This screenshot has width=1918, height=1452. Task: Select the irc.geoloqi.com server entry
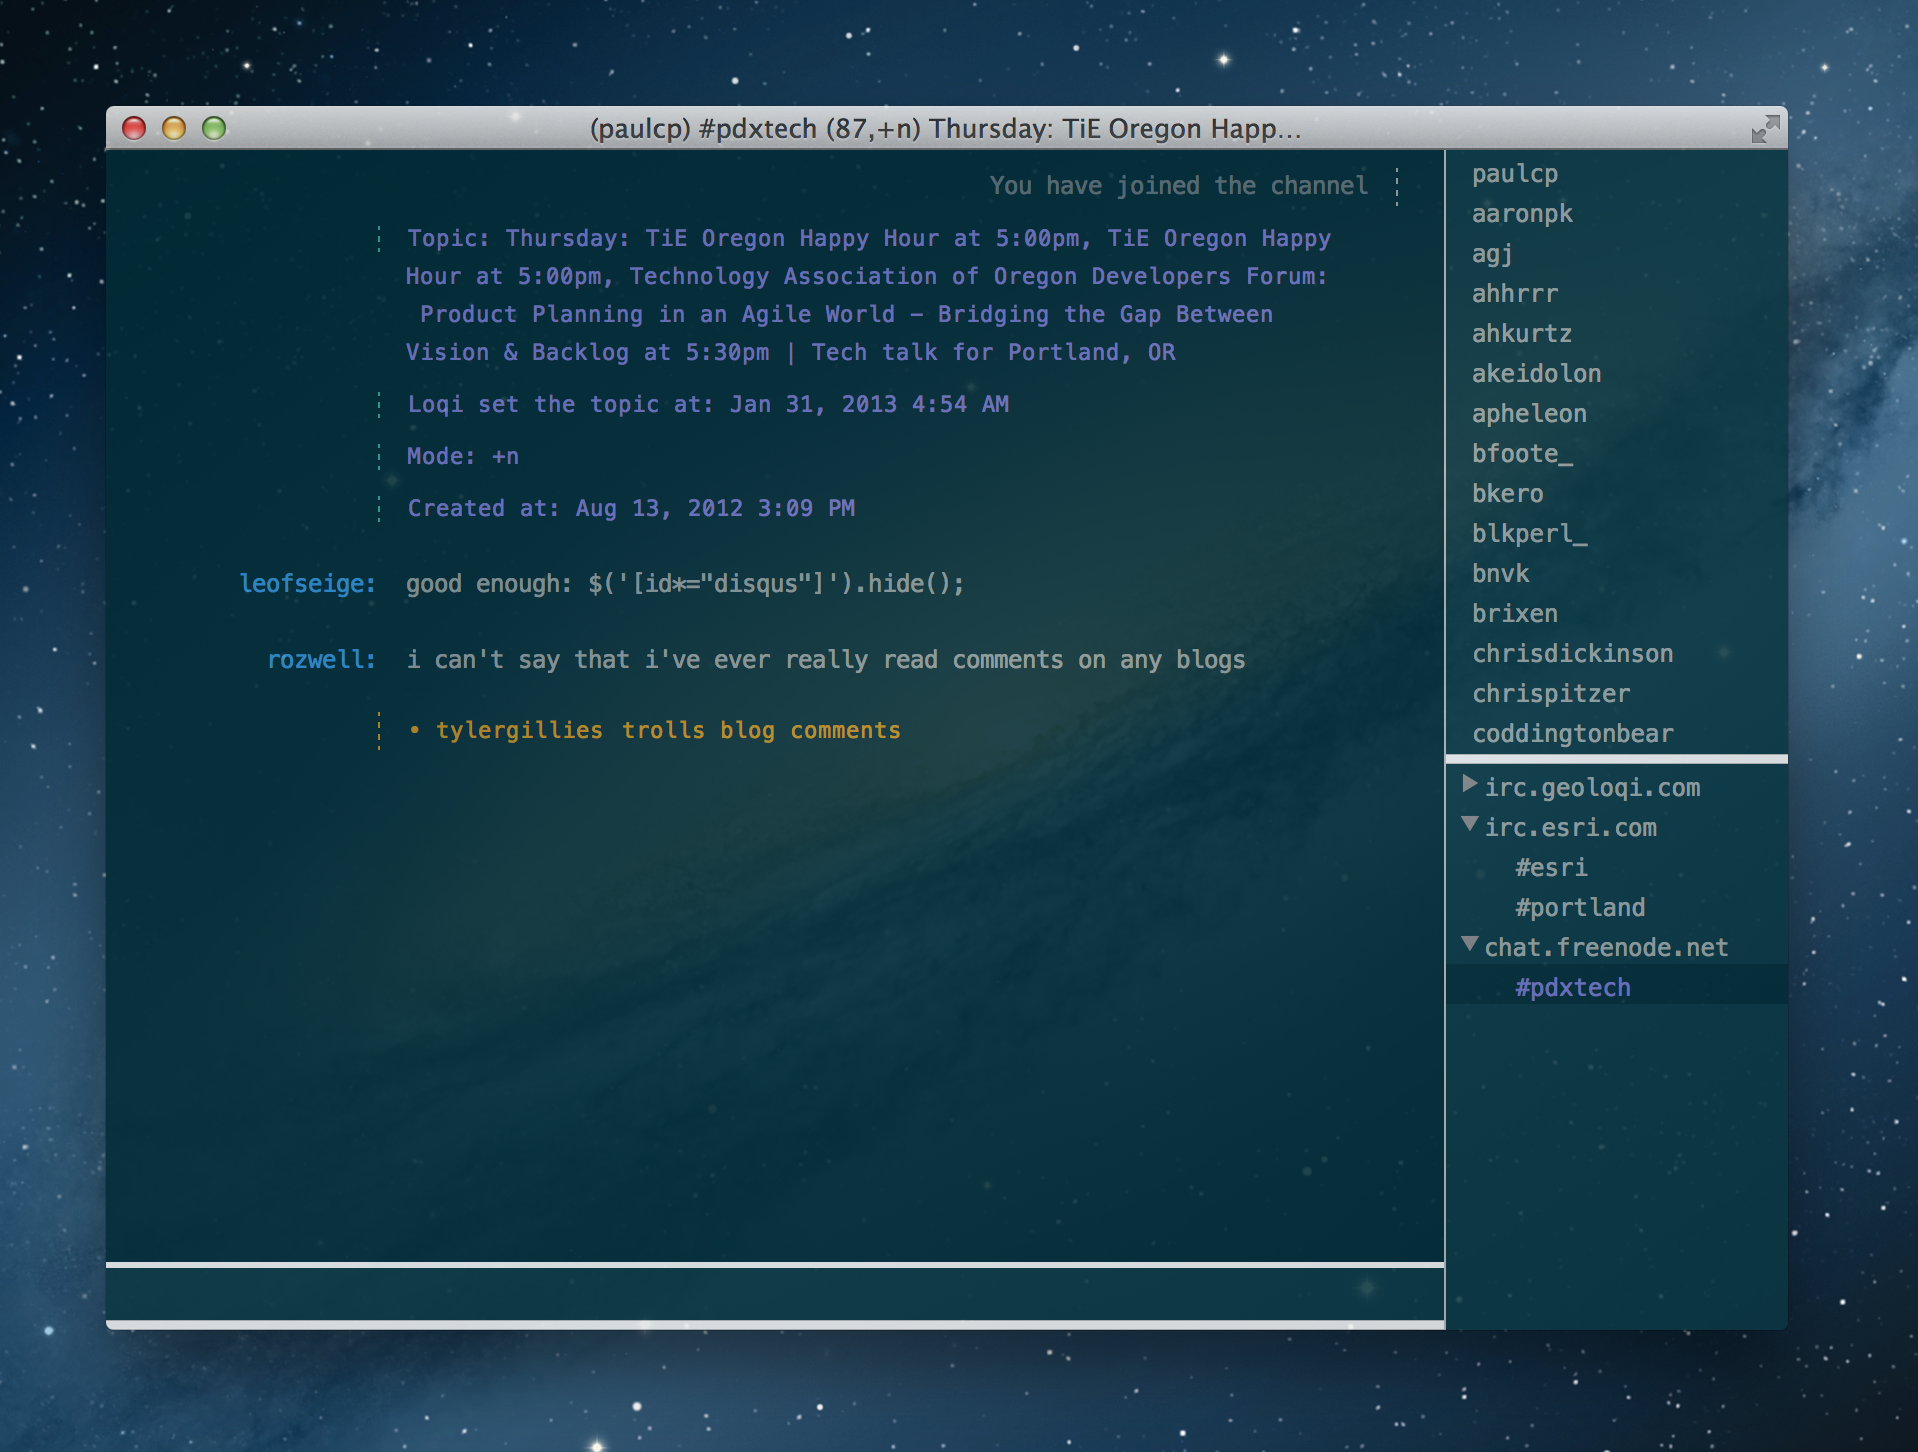tap(1592, 787)
